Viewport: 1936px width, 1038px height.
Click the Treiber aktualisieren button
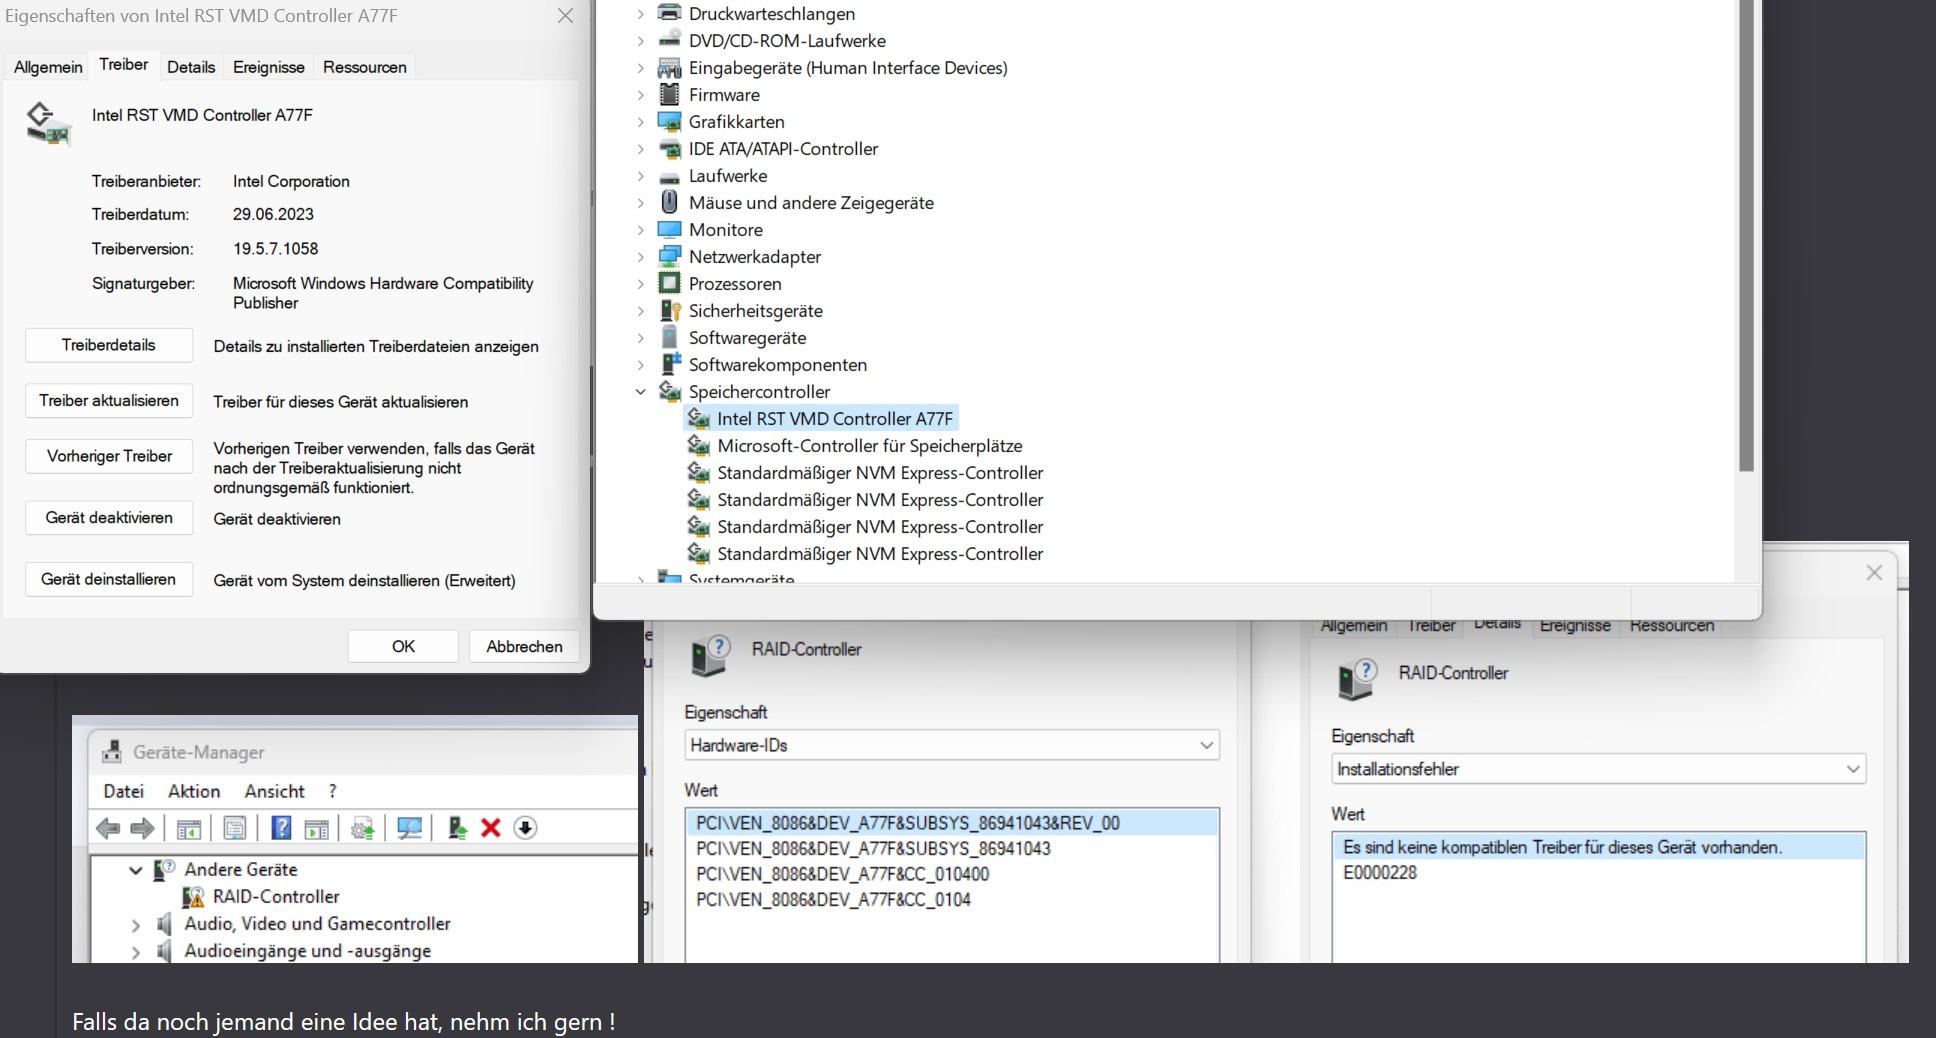(109, 401)
